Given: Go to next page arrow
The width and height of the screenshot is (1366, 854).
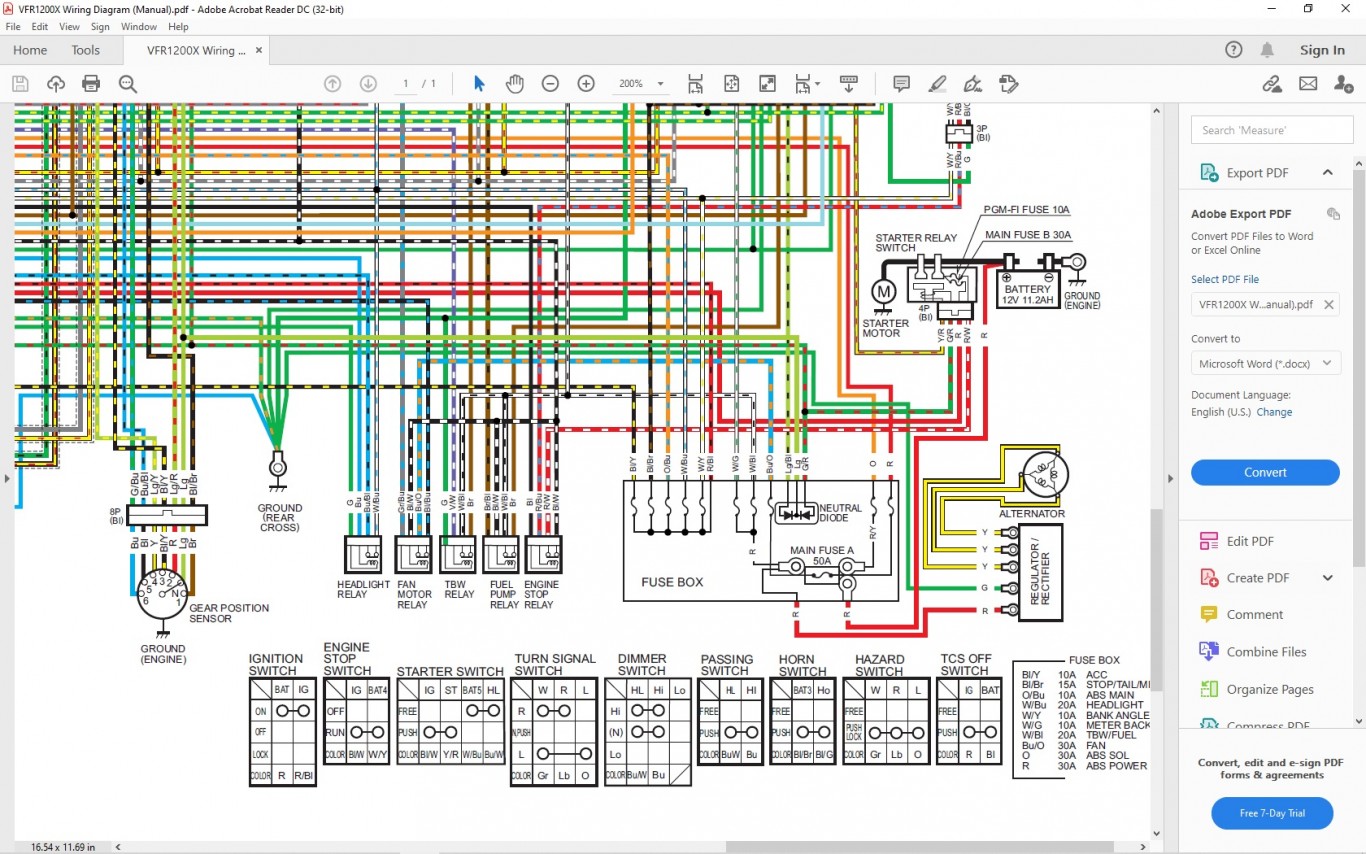Looking at the screenshot, I should [368, 84].
